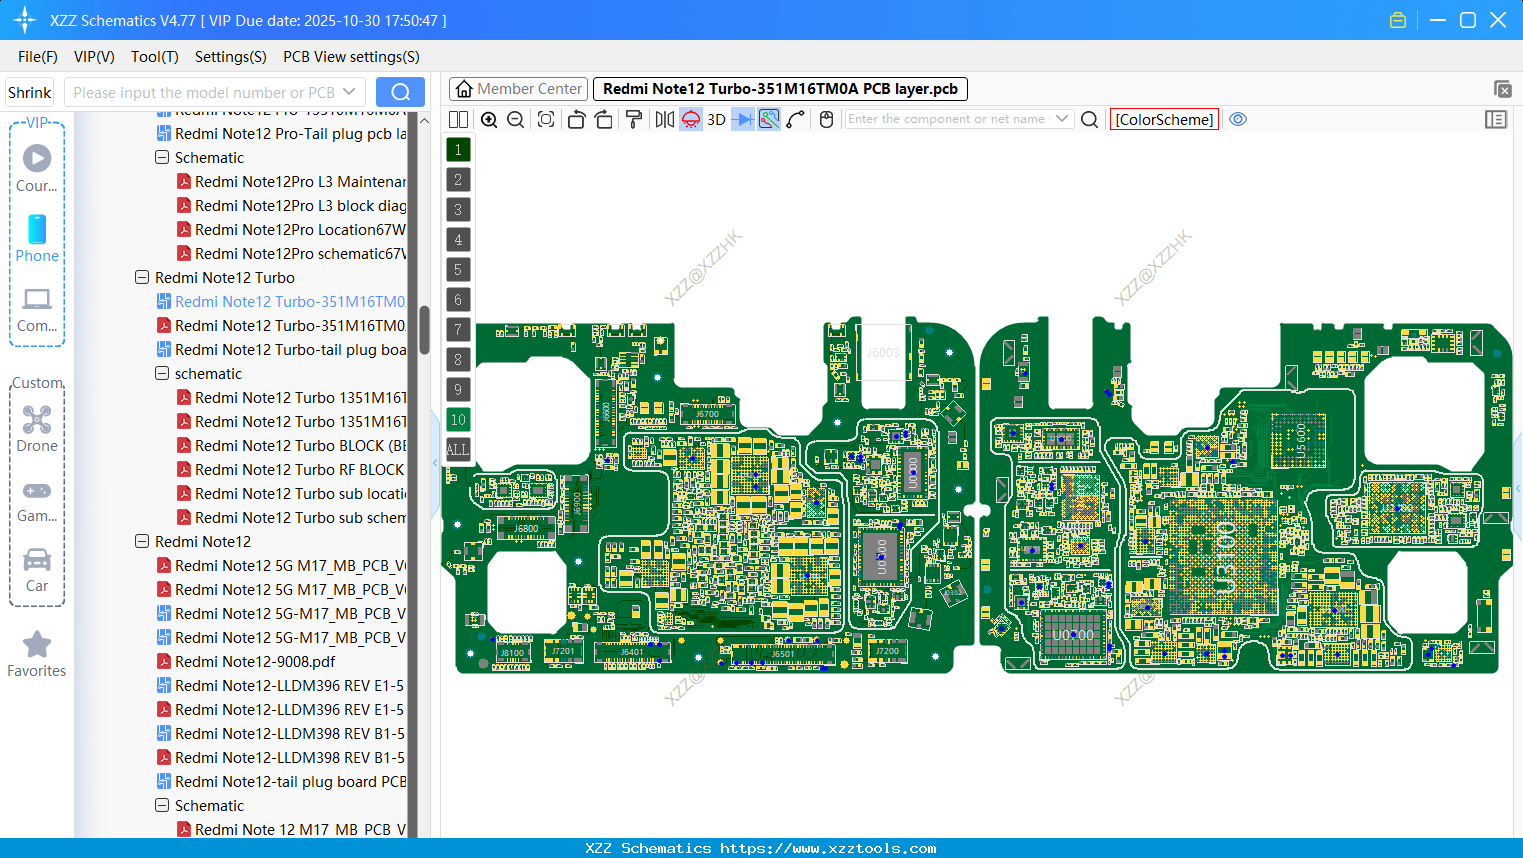This screenshot has height=858, width=1523.
Task: Activate the board mirror/flip tool
Action: click(664, 119)
